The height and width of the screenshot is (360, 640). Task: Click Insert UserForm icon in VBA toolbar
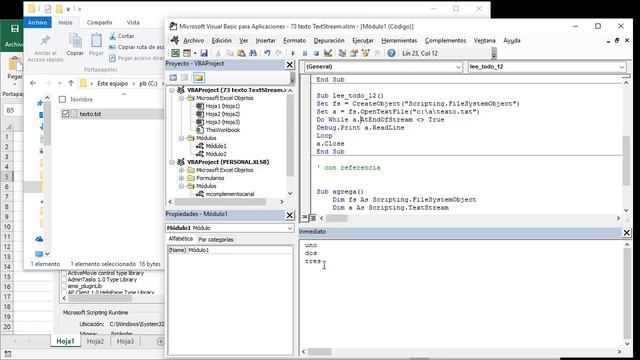coord(187,53)
